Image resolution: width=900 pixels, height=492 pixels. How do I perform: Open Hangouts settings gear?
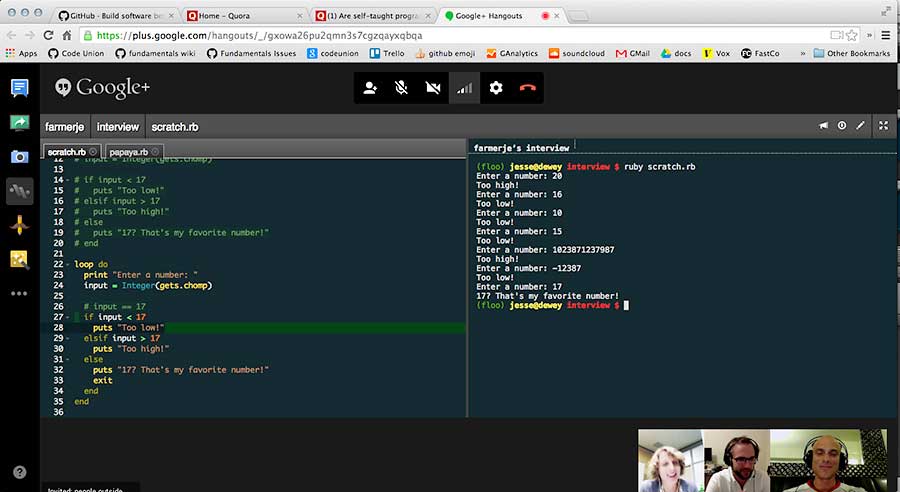(x=496, y=88)
